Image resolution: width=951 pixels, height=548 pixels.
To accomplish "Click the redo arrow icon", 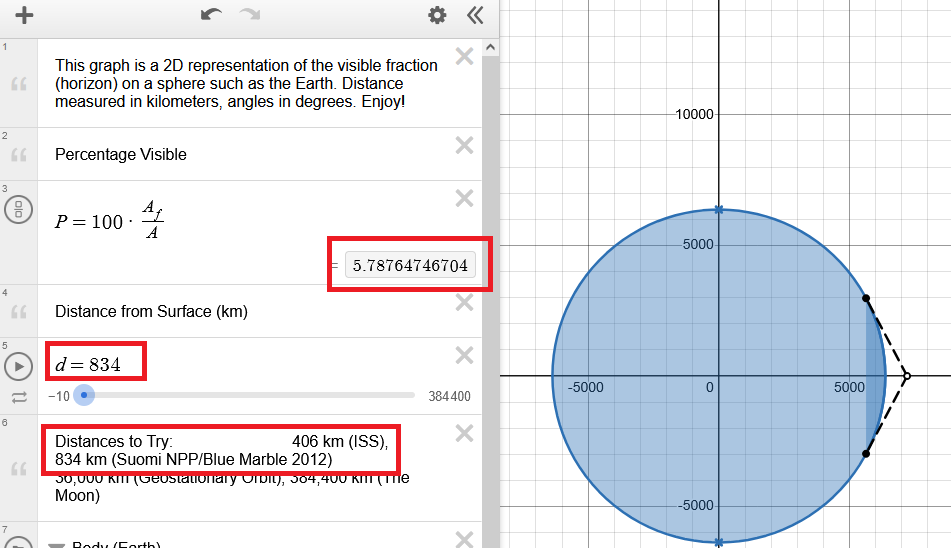I will click(250, 15).
